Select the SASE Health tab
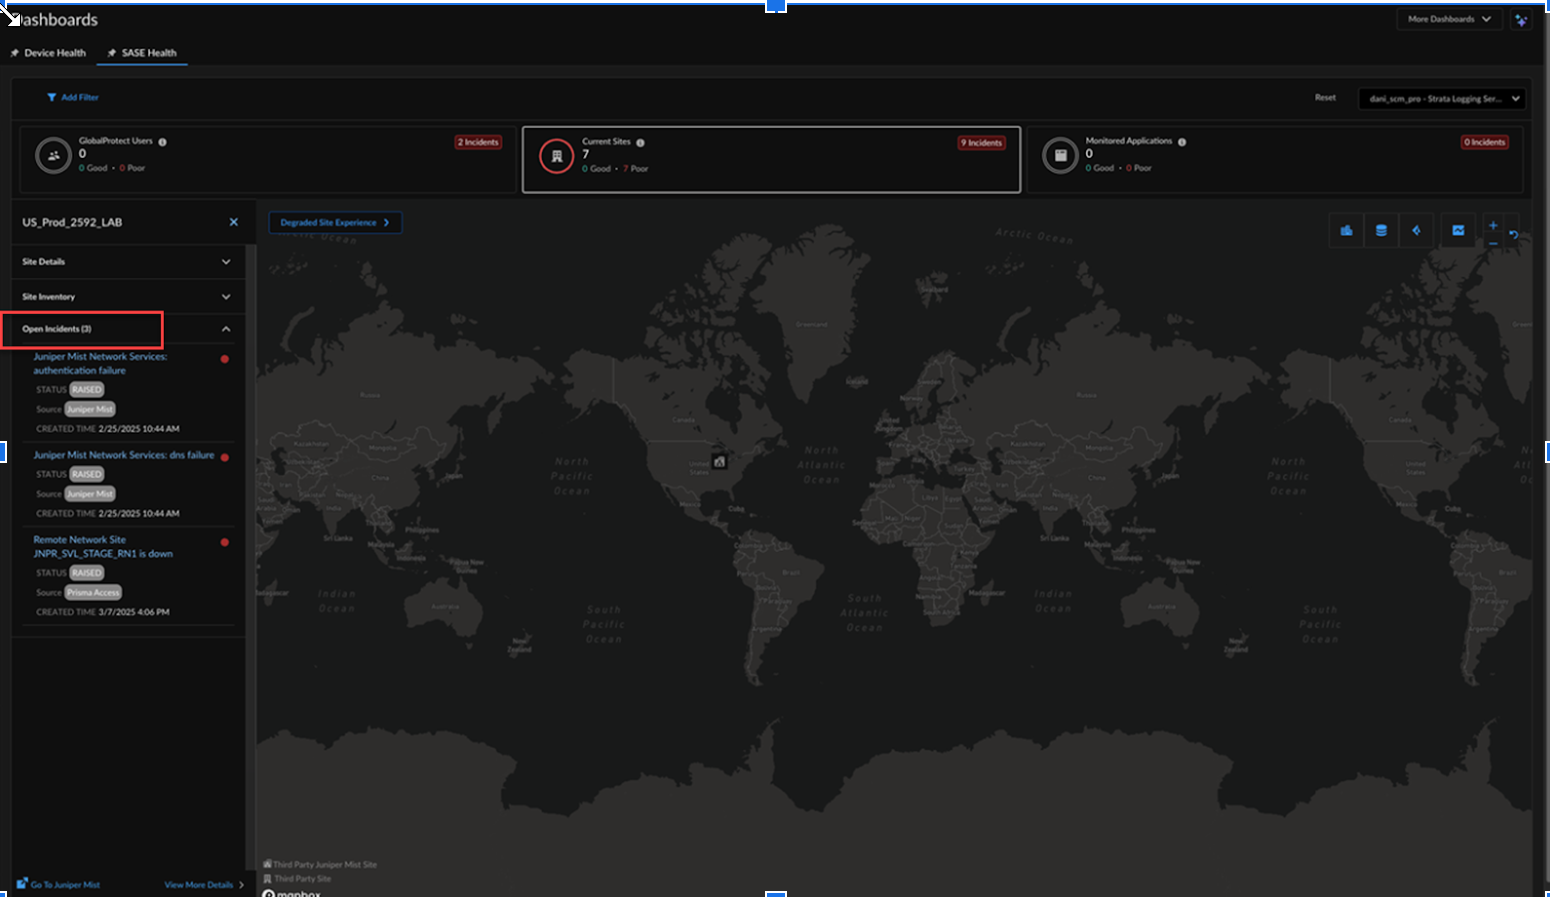 (148, 53)
